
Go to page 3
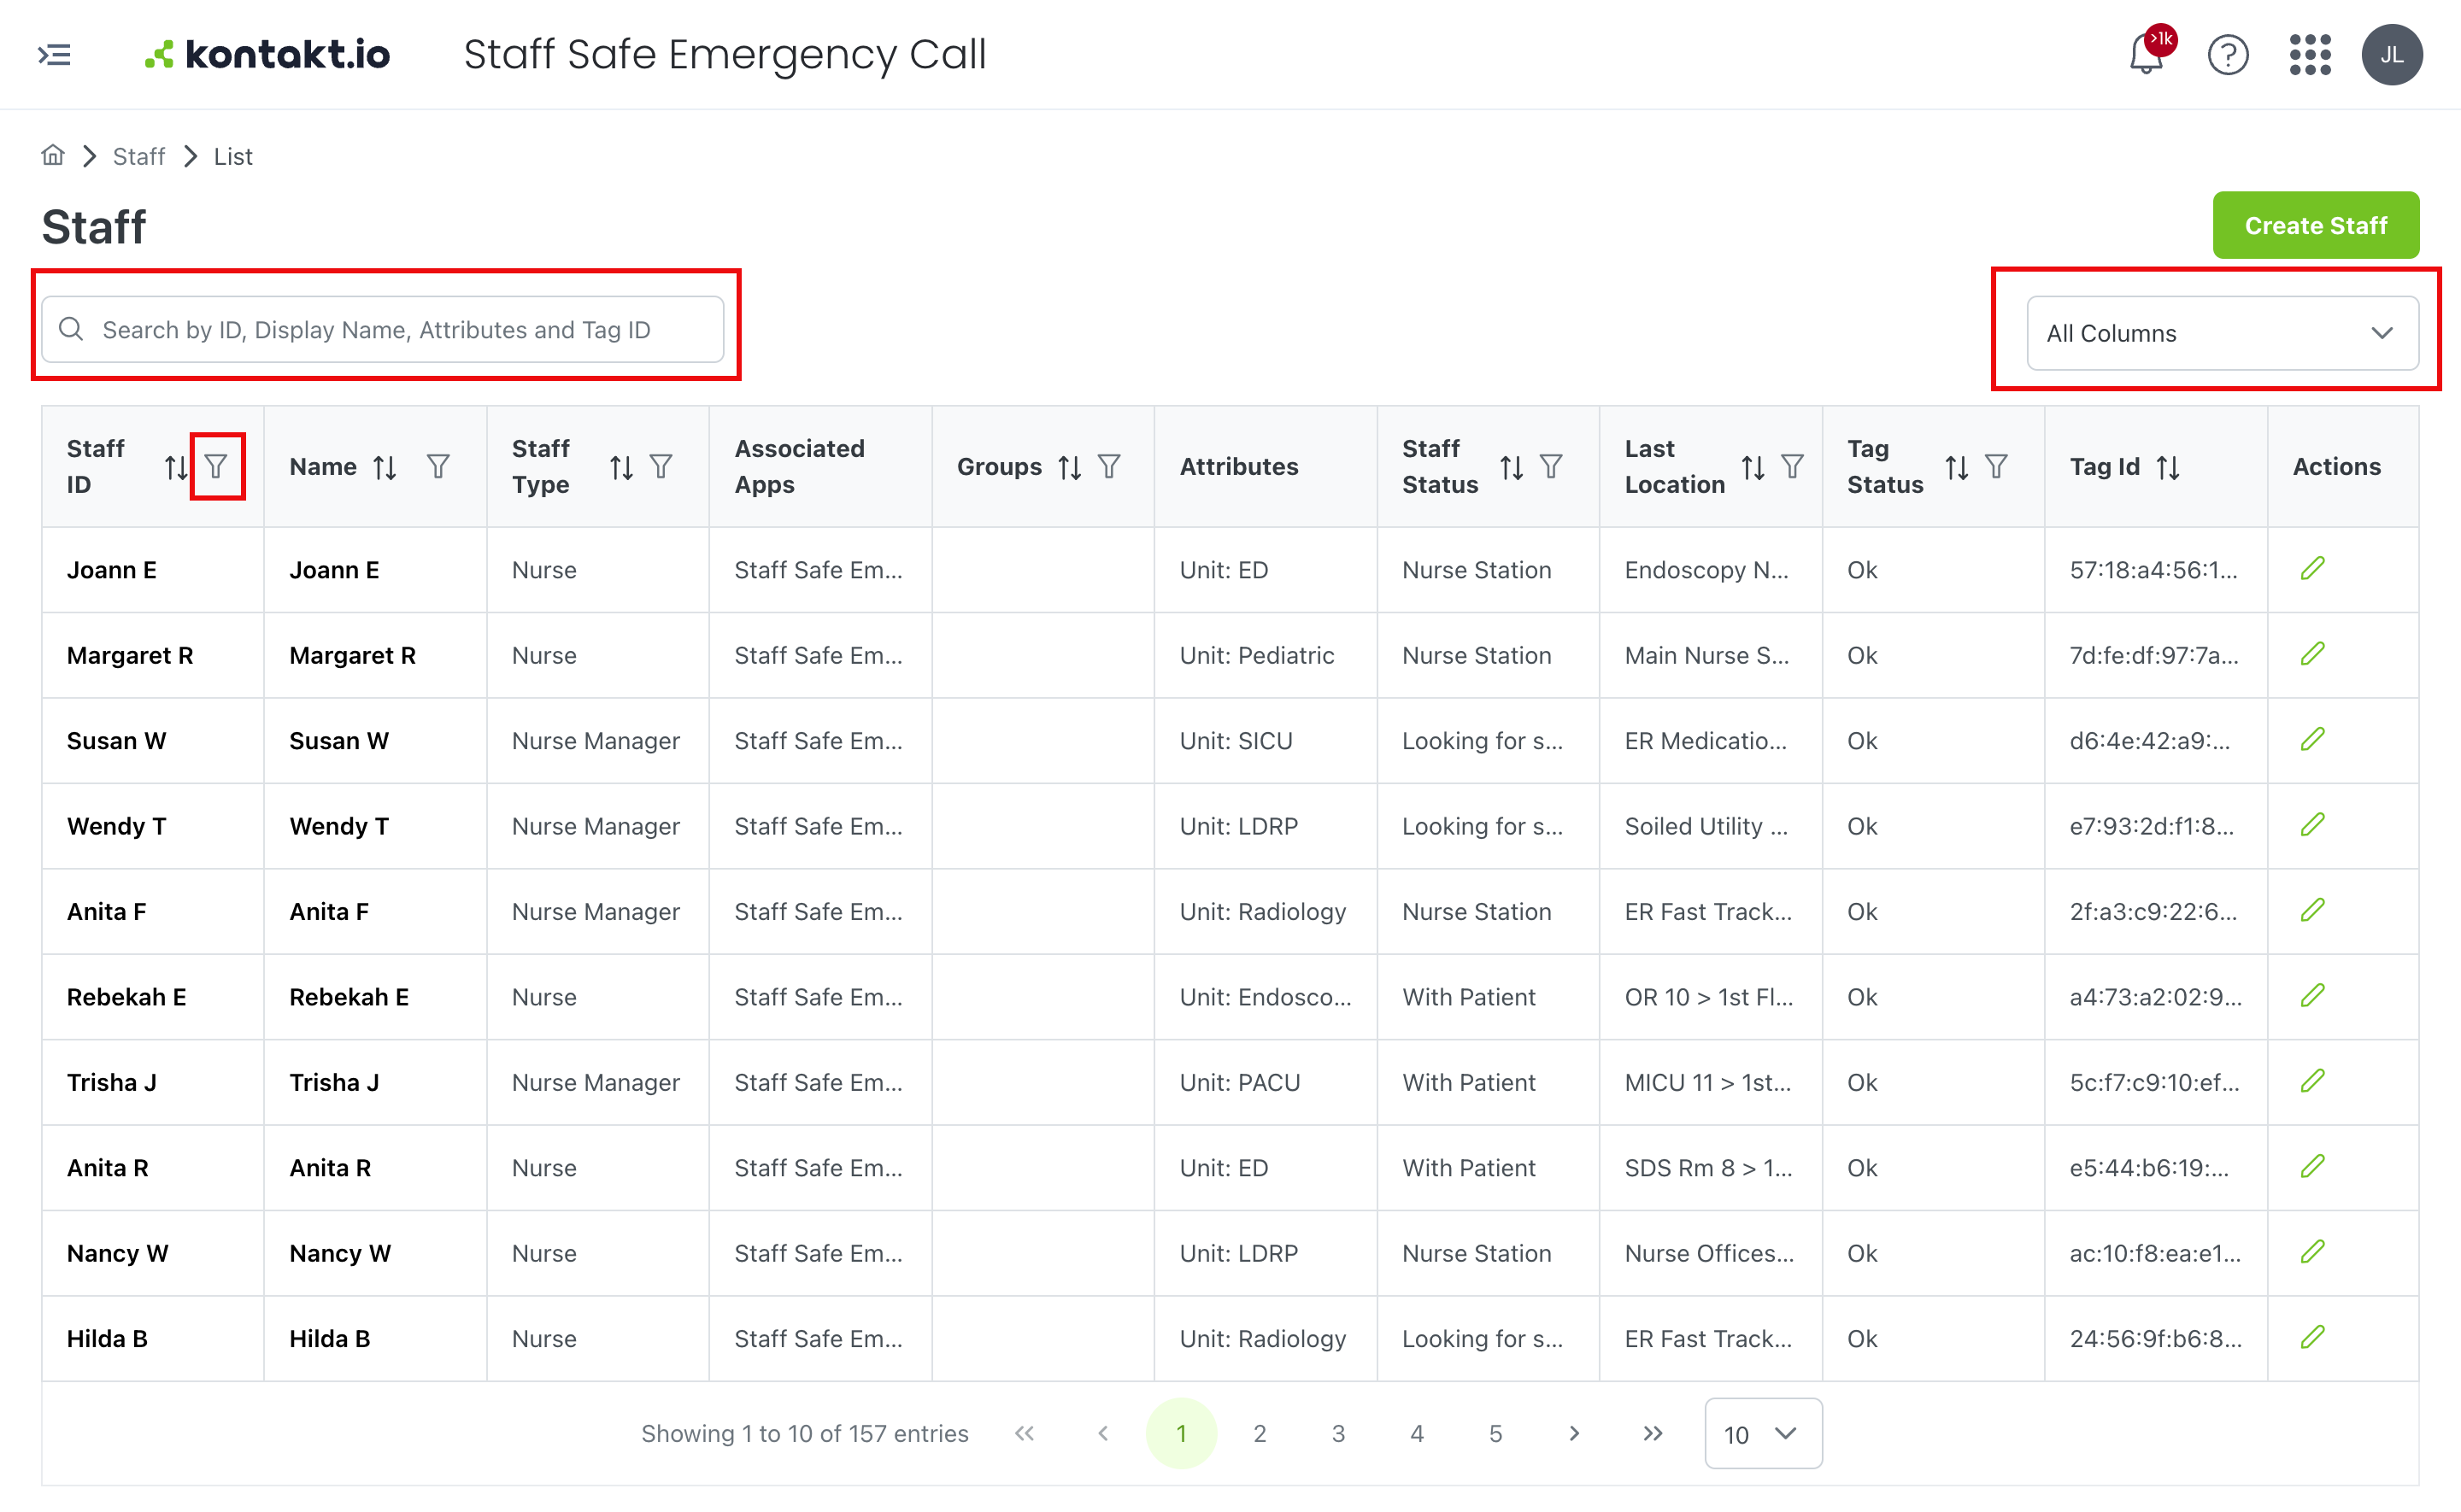pyautogui.click(x=1338, y=1434)
